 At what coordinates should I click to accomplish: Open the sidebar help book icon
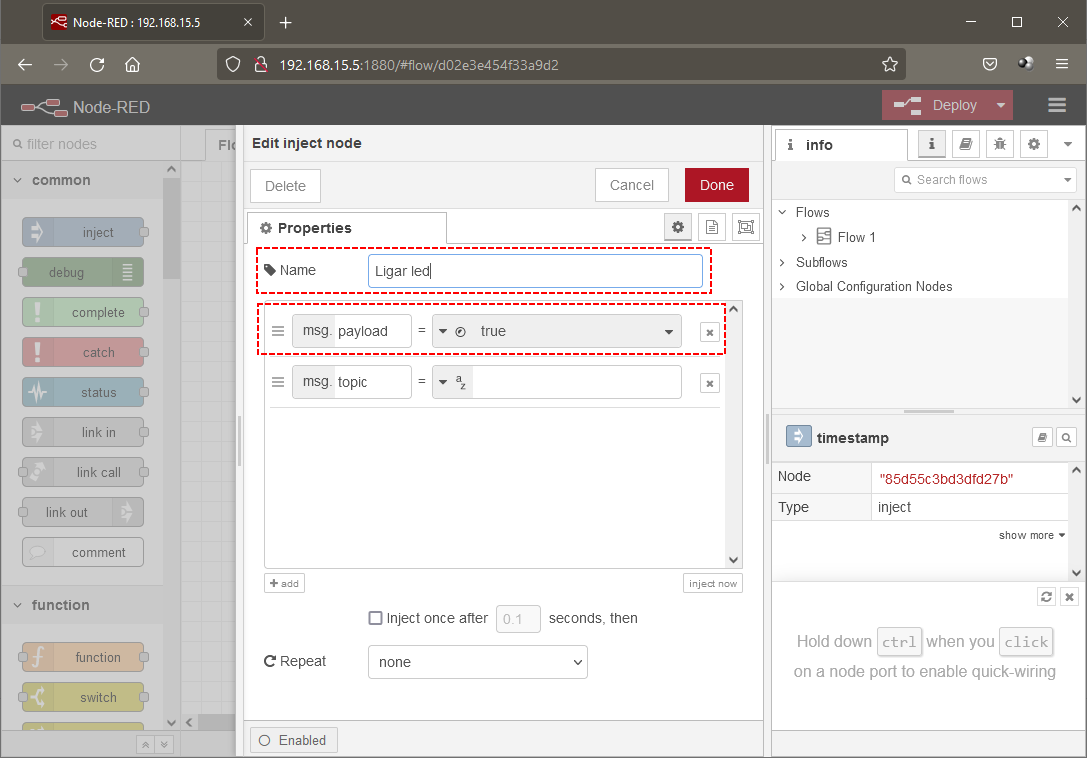click(x=966, y=144)
